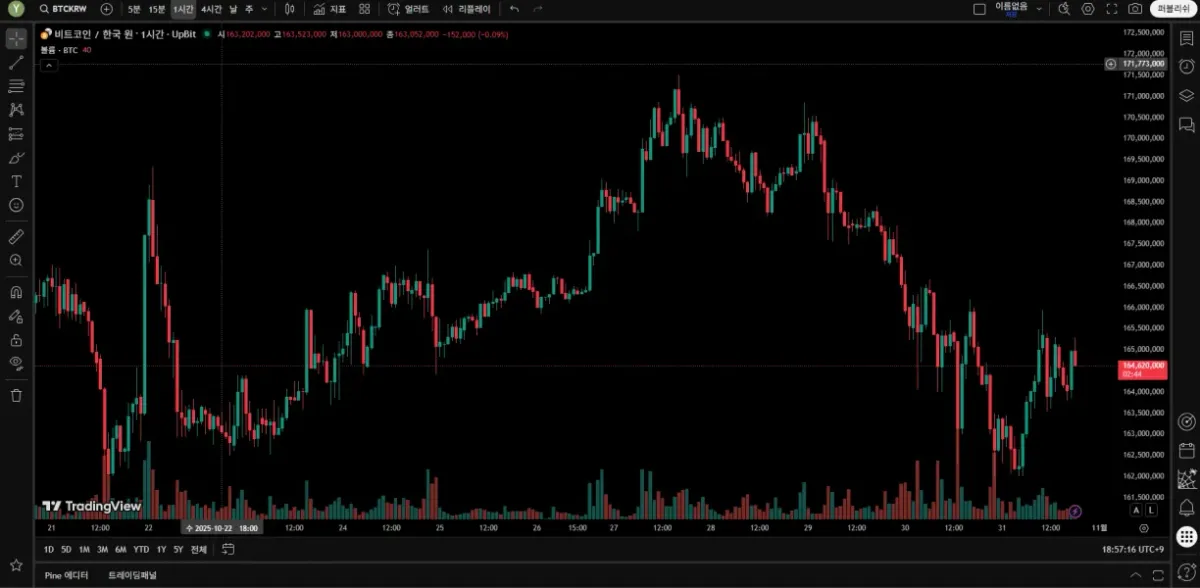Switch to 15분 interval

157,9
